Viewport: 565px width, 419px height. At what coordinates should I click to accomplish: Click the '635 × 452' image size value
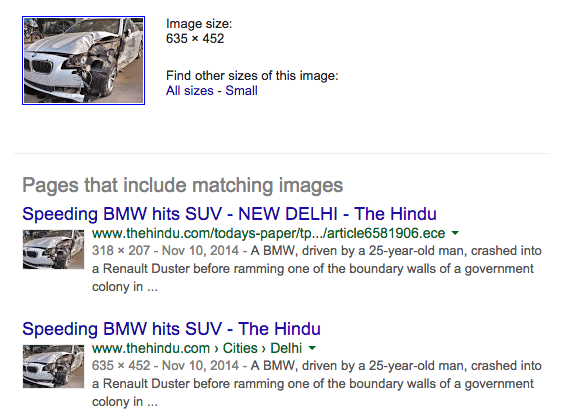tap(195, 39)
